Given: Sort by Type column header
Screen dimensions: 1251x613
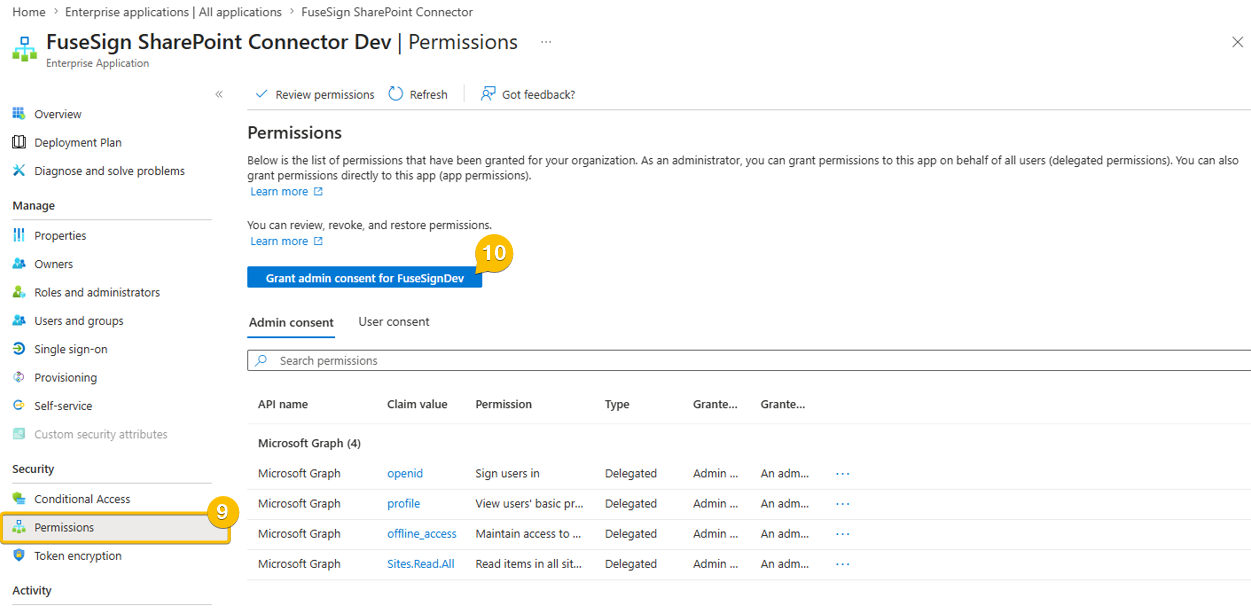Looking at the screenshot, I should [617, 404].
